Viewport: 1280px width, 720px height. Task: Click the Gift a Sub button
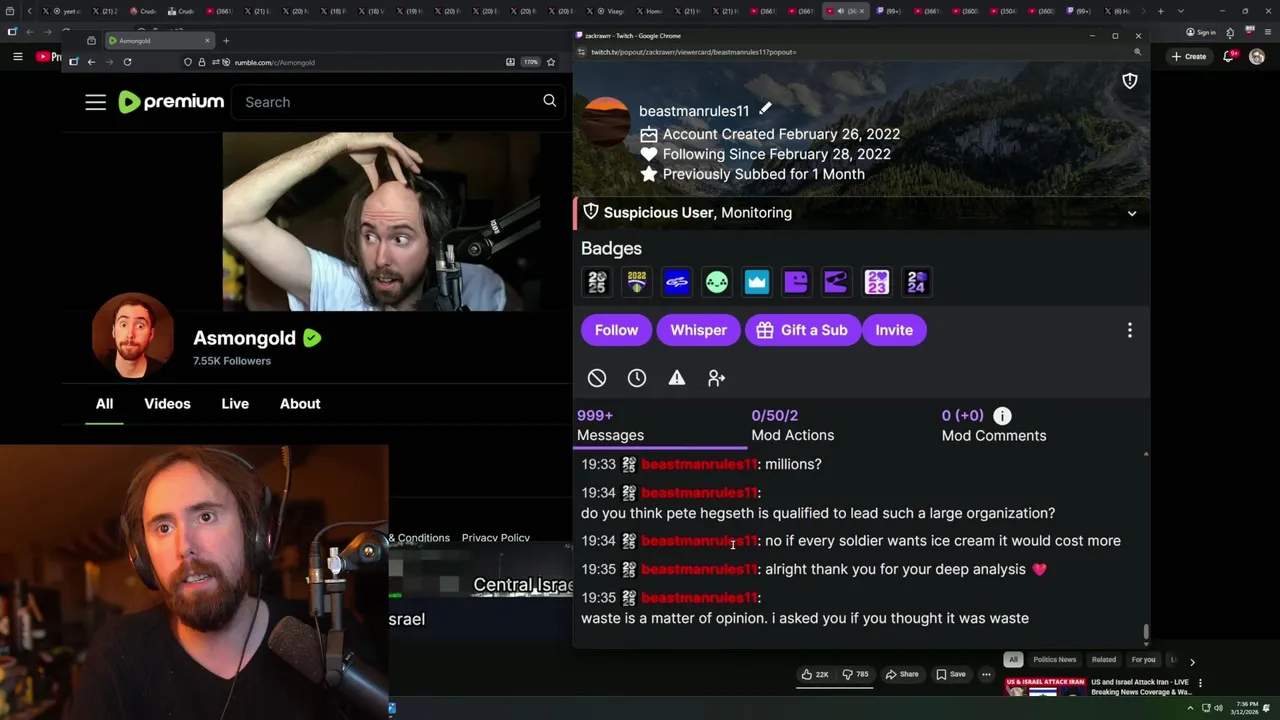click(x=802, y=330)
